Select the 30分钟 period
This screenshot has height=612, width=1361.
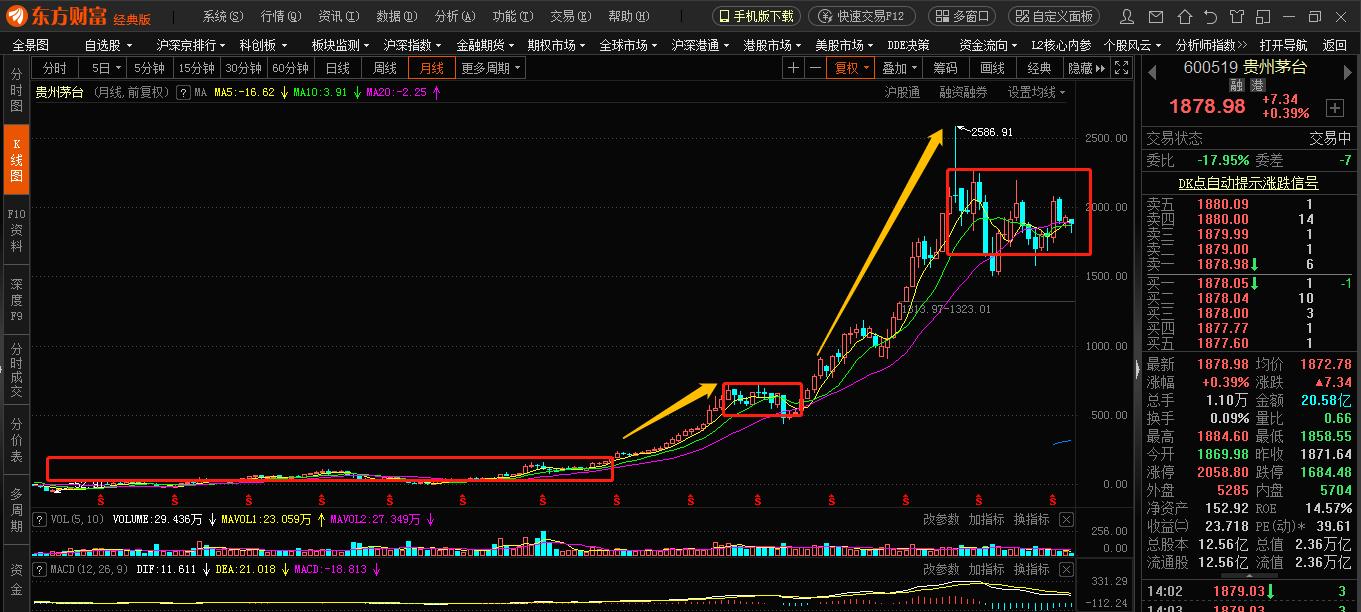click(243, 67)
